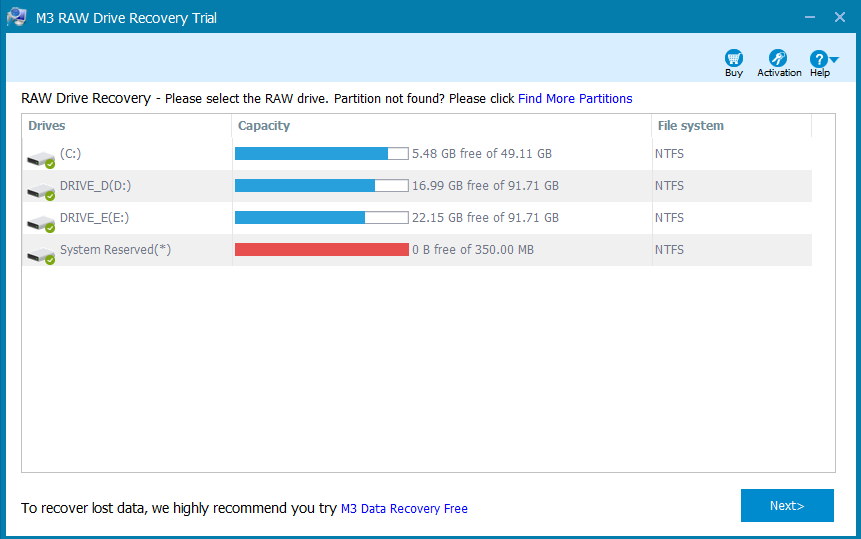Select "5.48 GB free of 49.11 GB" text
This screenshot has width=861, height=539.
[x=482, y=154]
